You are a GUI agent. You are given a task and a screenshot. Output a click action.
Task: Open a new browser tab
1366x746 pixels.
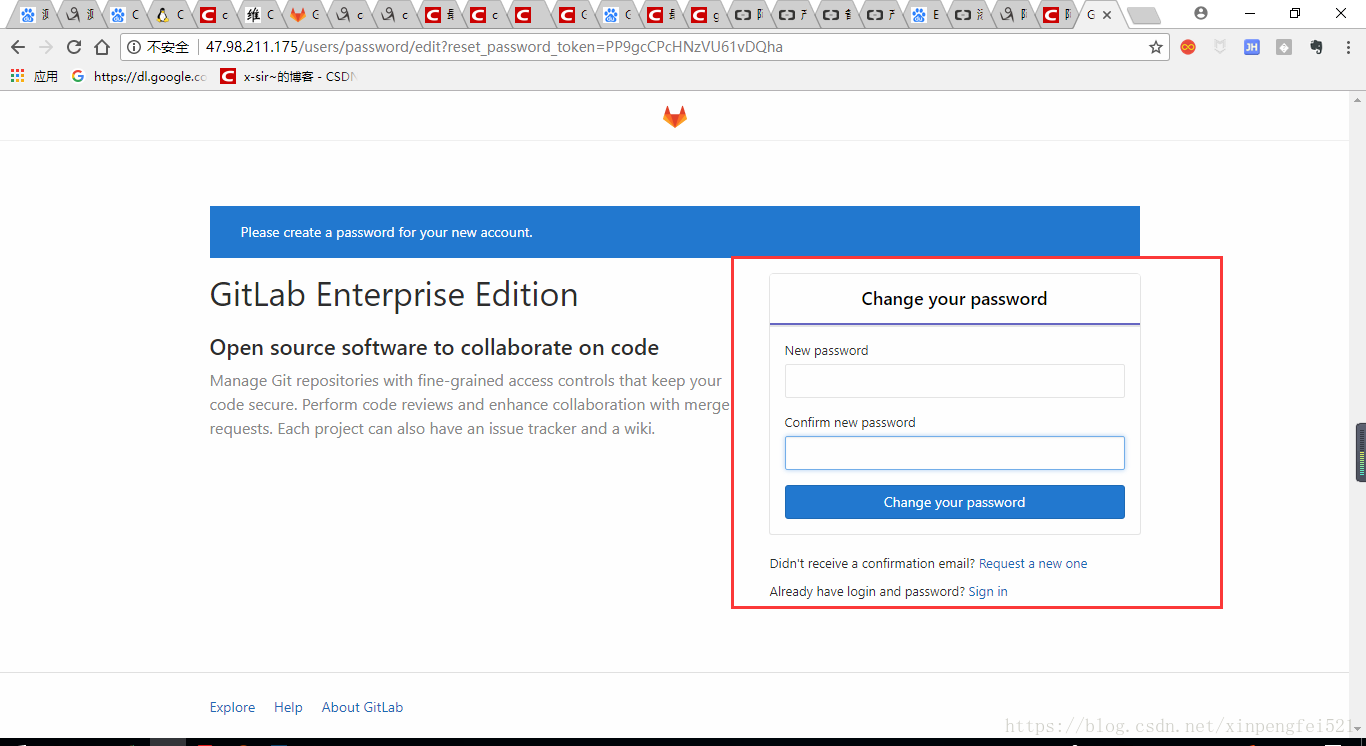[x=1143, y=15]
